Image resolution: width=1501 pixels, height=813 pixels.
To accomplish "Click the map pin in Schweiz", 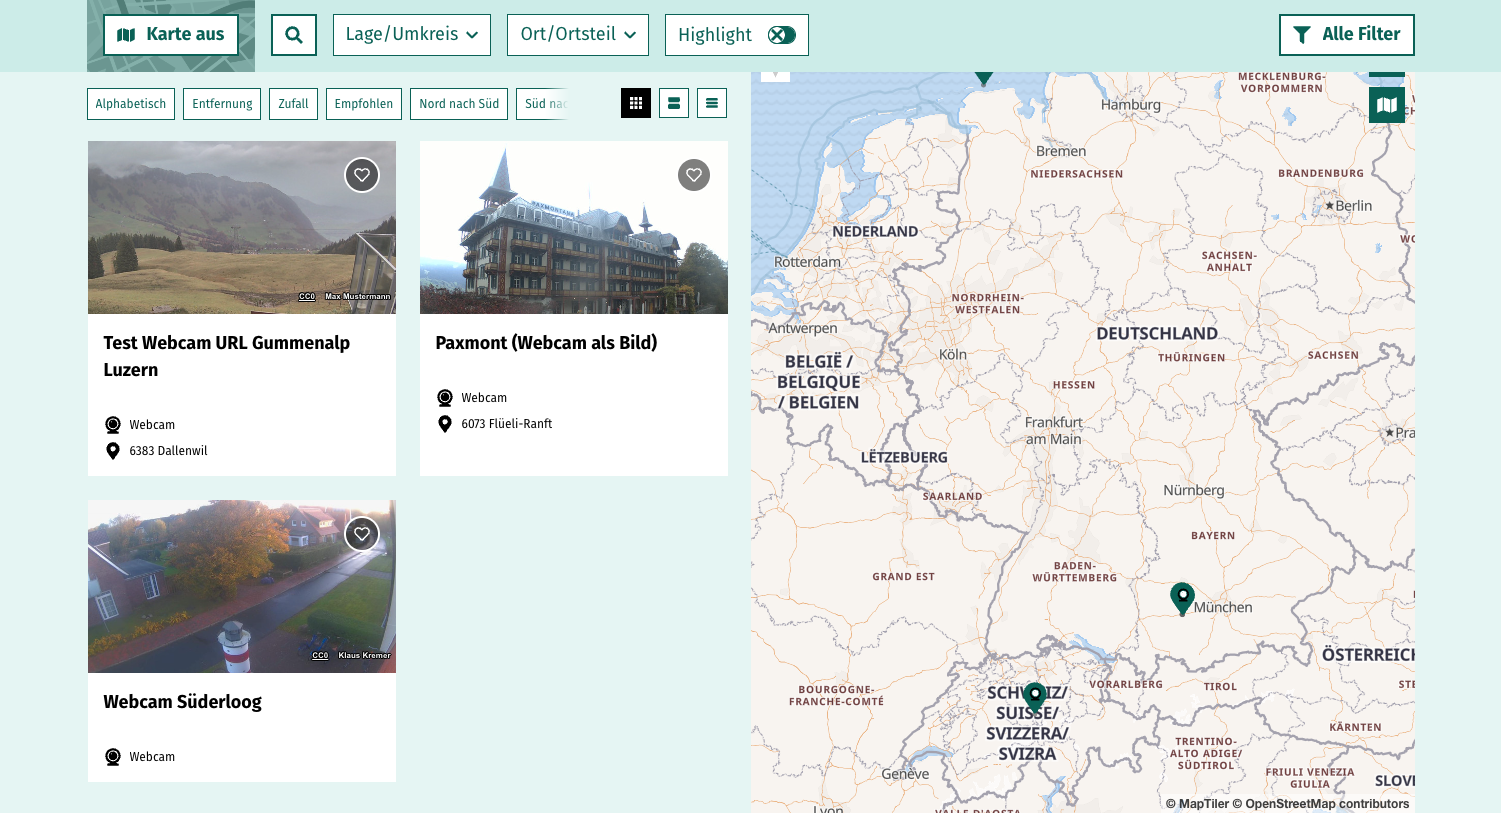I will 1035,697.
